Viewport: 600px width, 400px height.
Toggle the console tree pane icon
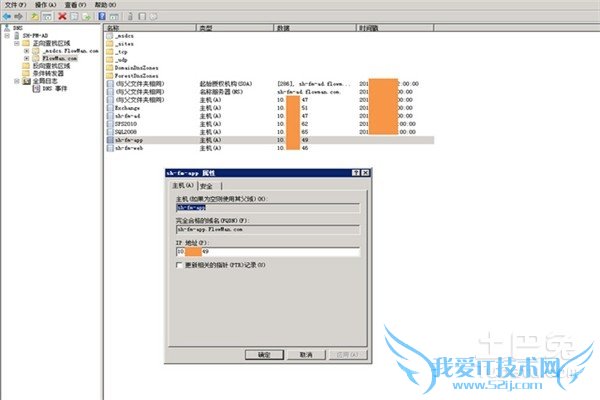point(47,16)
